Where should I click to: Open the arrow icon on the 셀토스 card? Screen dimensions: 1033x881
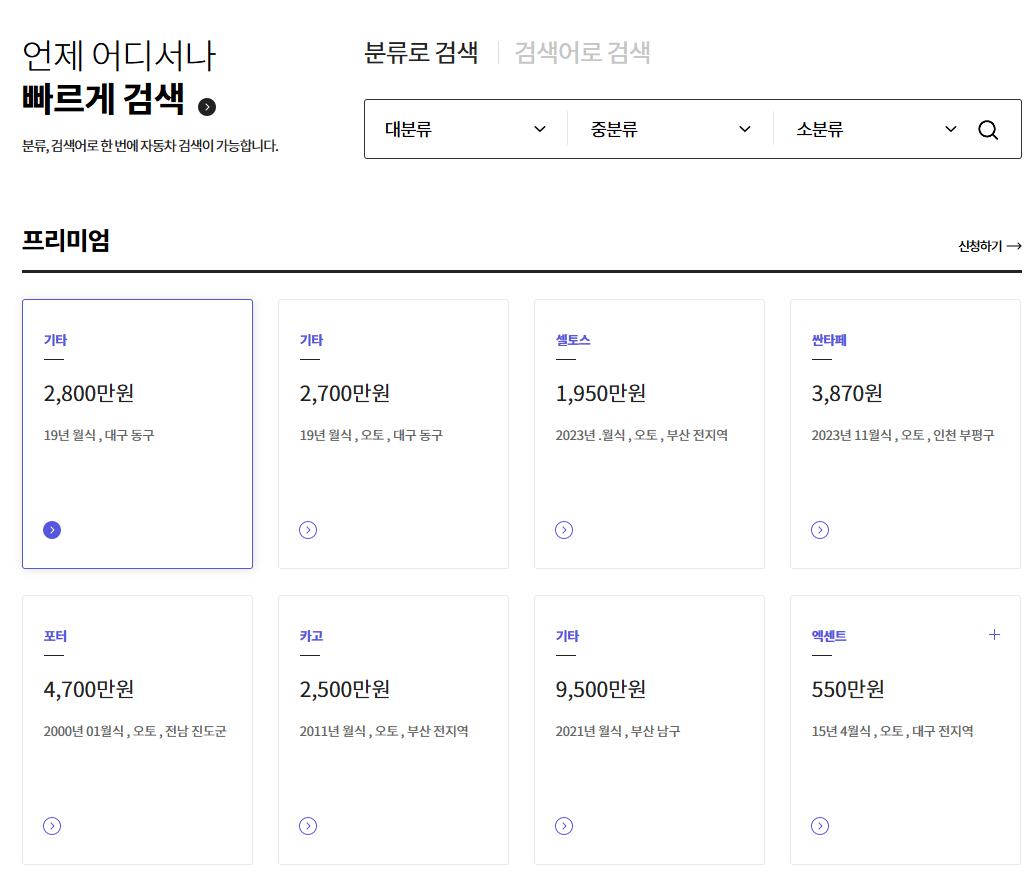[x=564, y=530]
